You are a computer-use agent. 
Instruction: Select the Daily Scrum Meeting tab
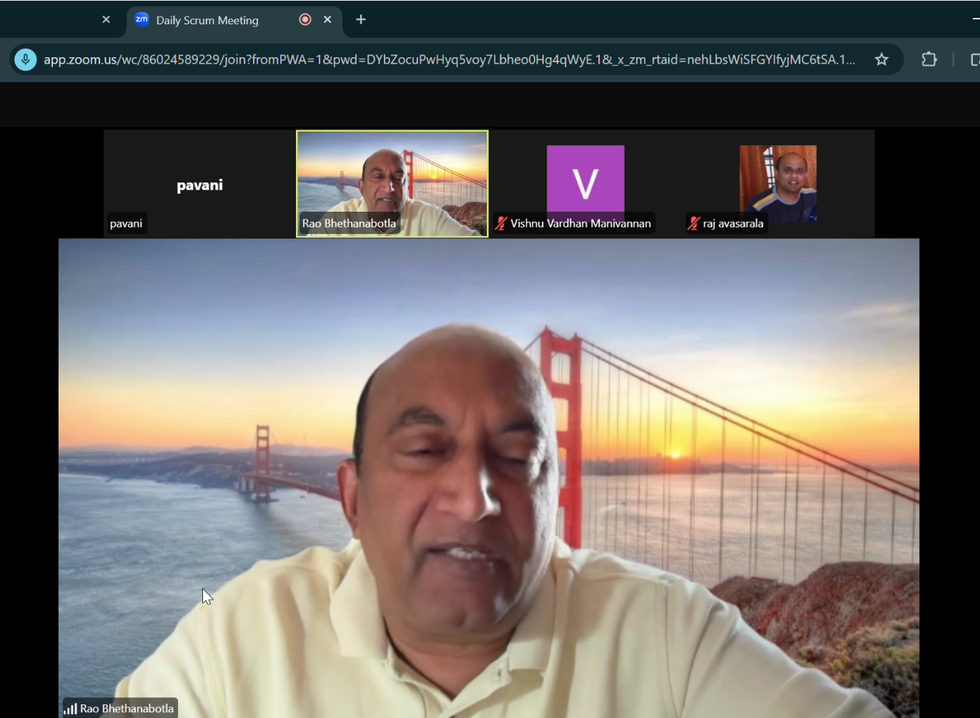(x=234, y=20)
